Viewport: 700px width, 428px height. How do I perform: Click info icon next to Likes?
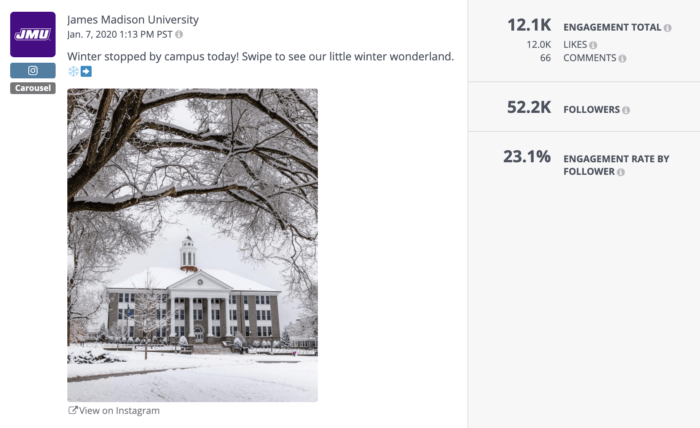pyautogui.click(x=593, y=45)
